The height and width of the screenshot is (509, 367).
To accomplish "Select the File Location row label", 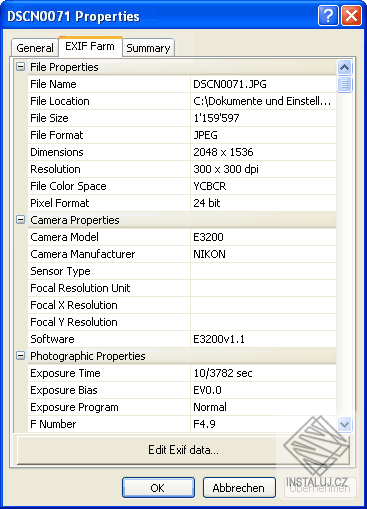I will (60, 101).
